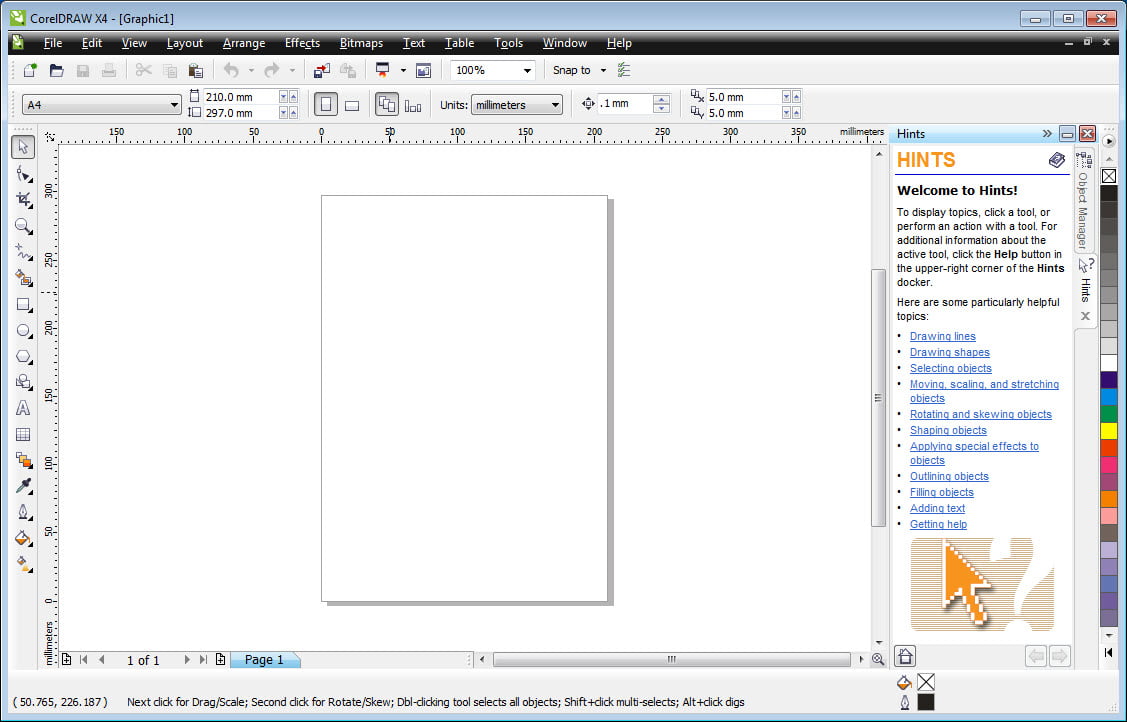The height and width of the screenshot is (722, 1127).
Task: Click the nudge offset .1 mm field
Action: [x=625, y=103]
